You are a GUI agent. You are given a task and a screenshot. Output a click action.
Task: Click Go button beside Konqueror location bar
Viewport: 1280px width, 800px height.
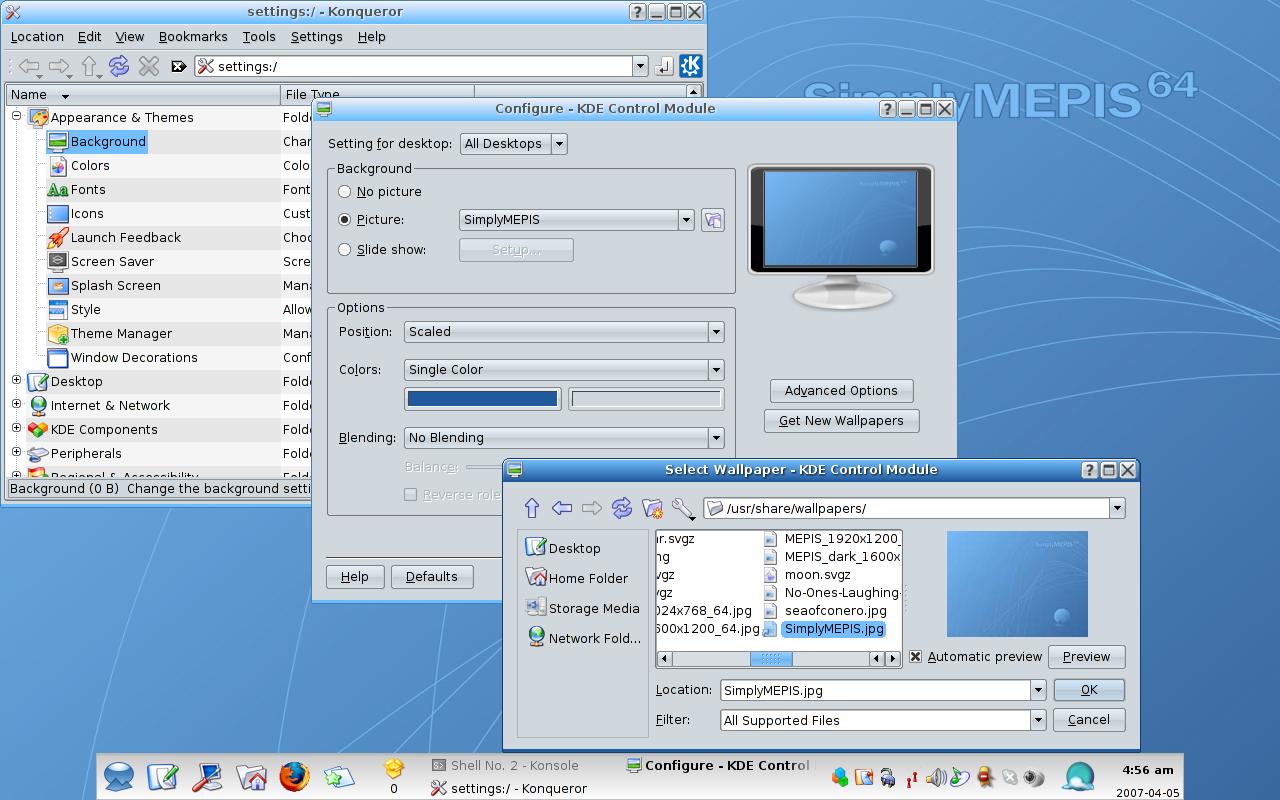coord(664,66)
